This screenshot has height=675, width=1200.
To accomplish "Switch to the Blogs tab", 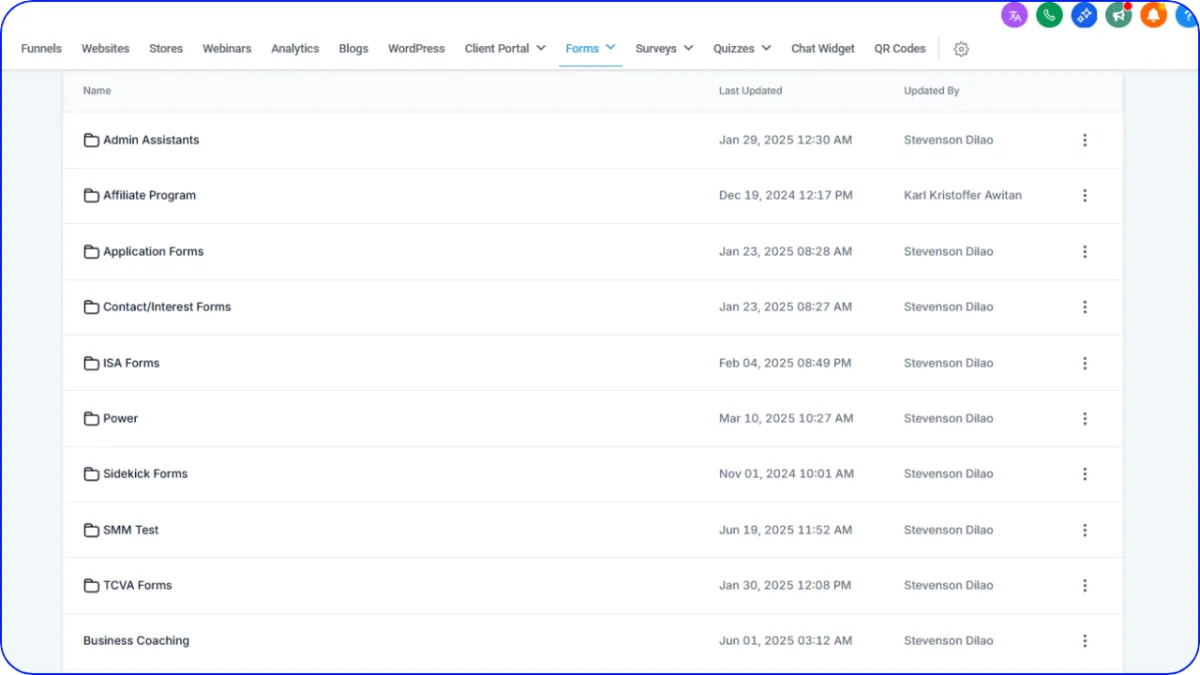I will click(353, 48).
